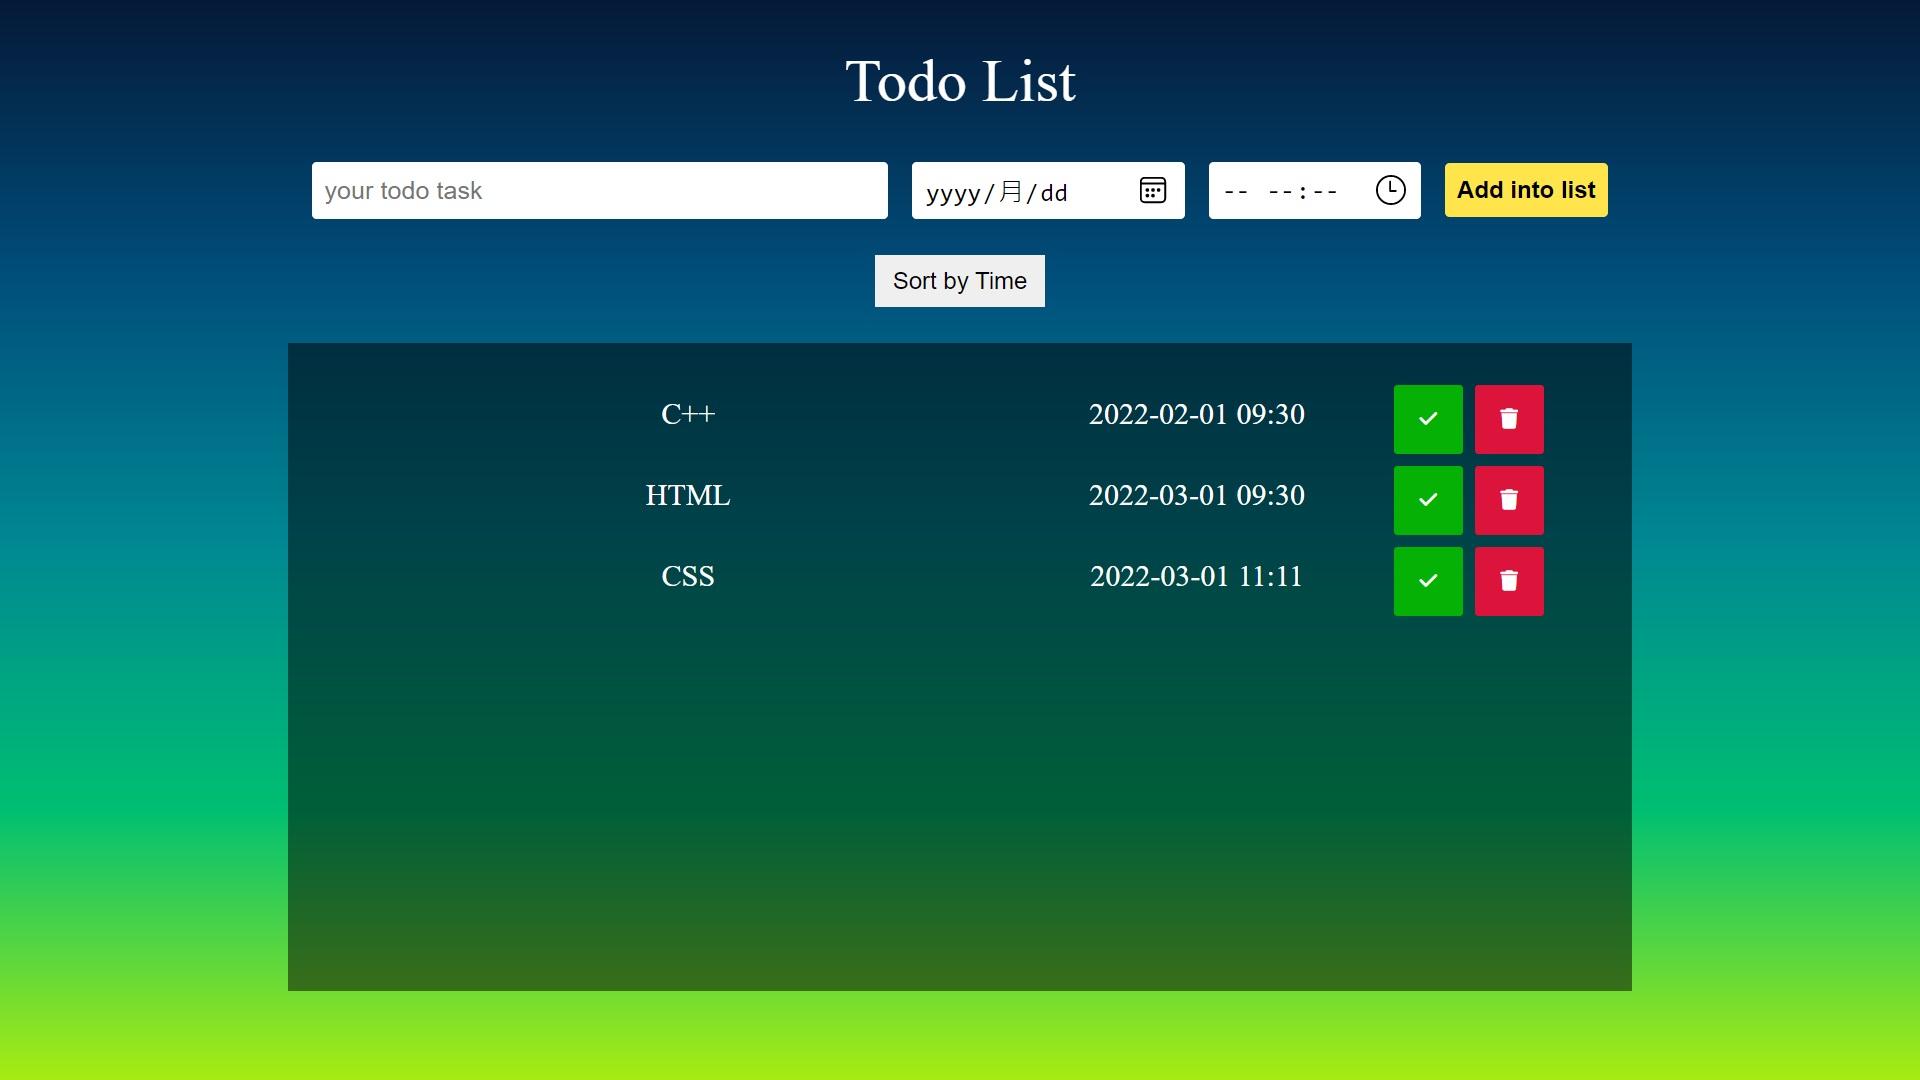Image resolution: width=1920 pixels, height=1080 pixels.
Task: Click the Sort by Time button
Action: 960,281
